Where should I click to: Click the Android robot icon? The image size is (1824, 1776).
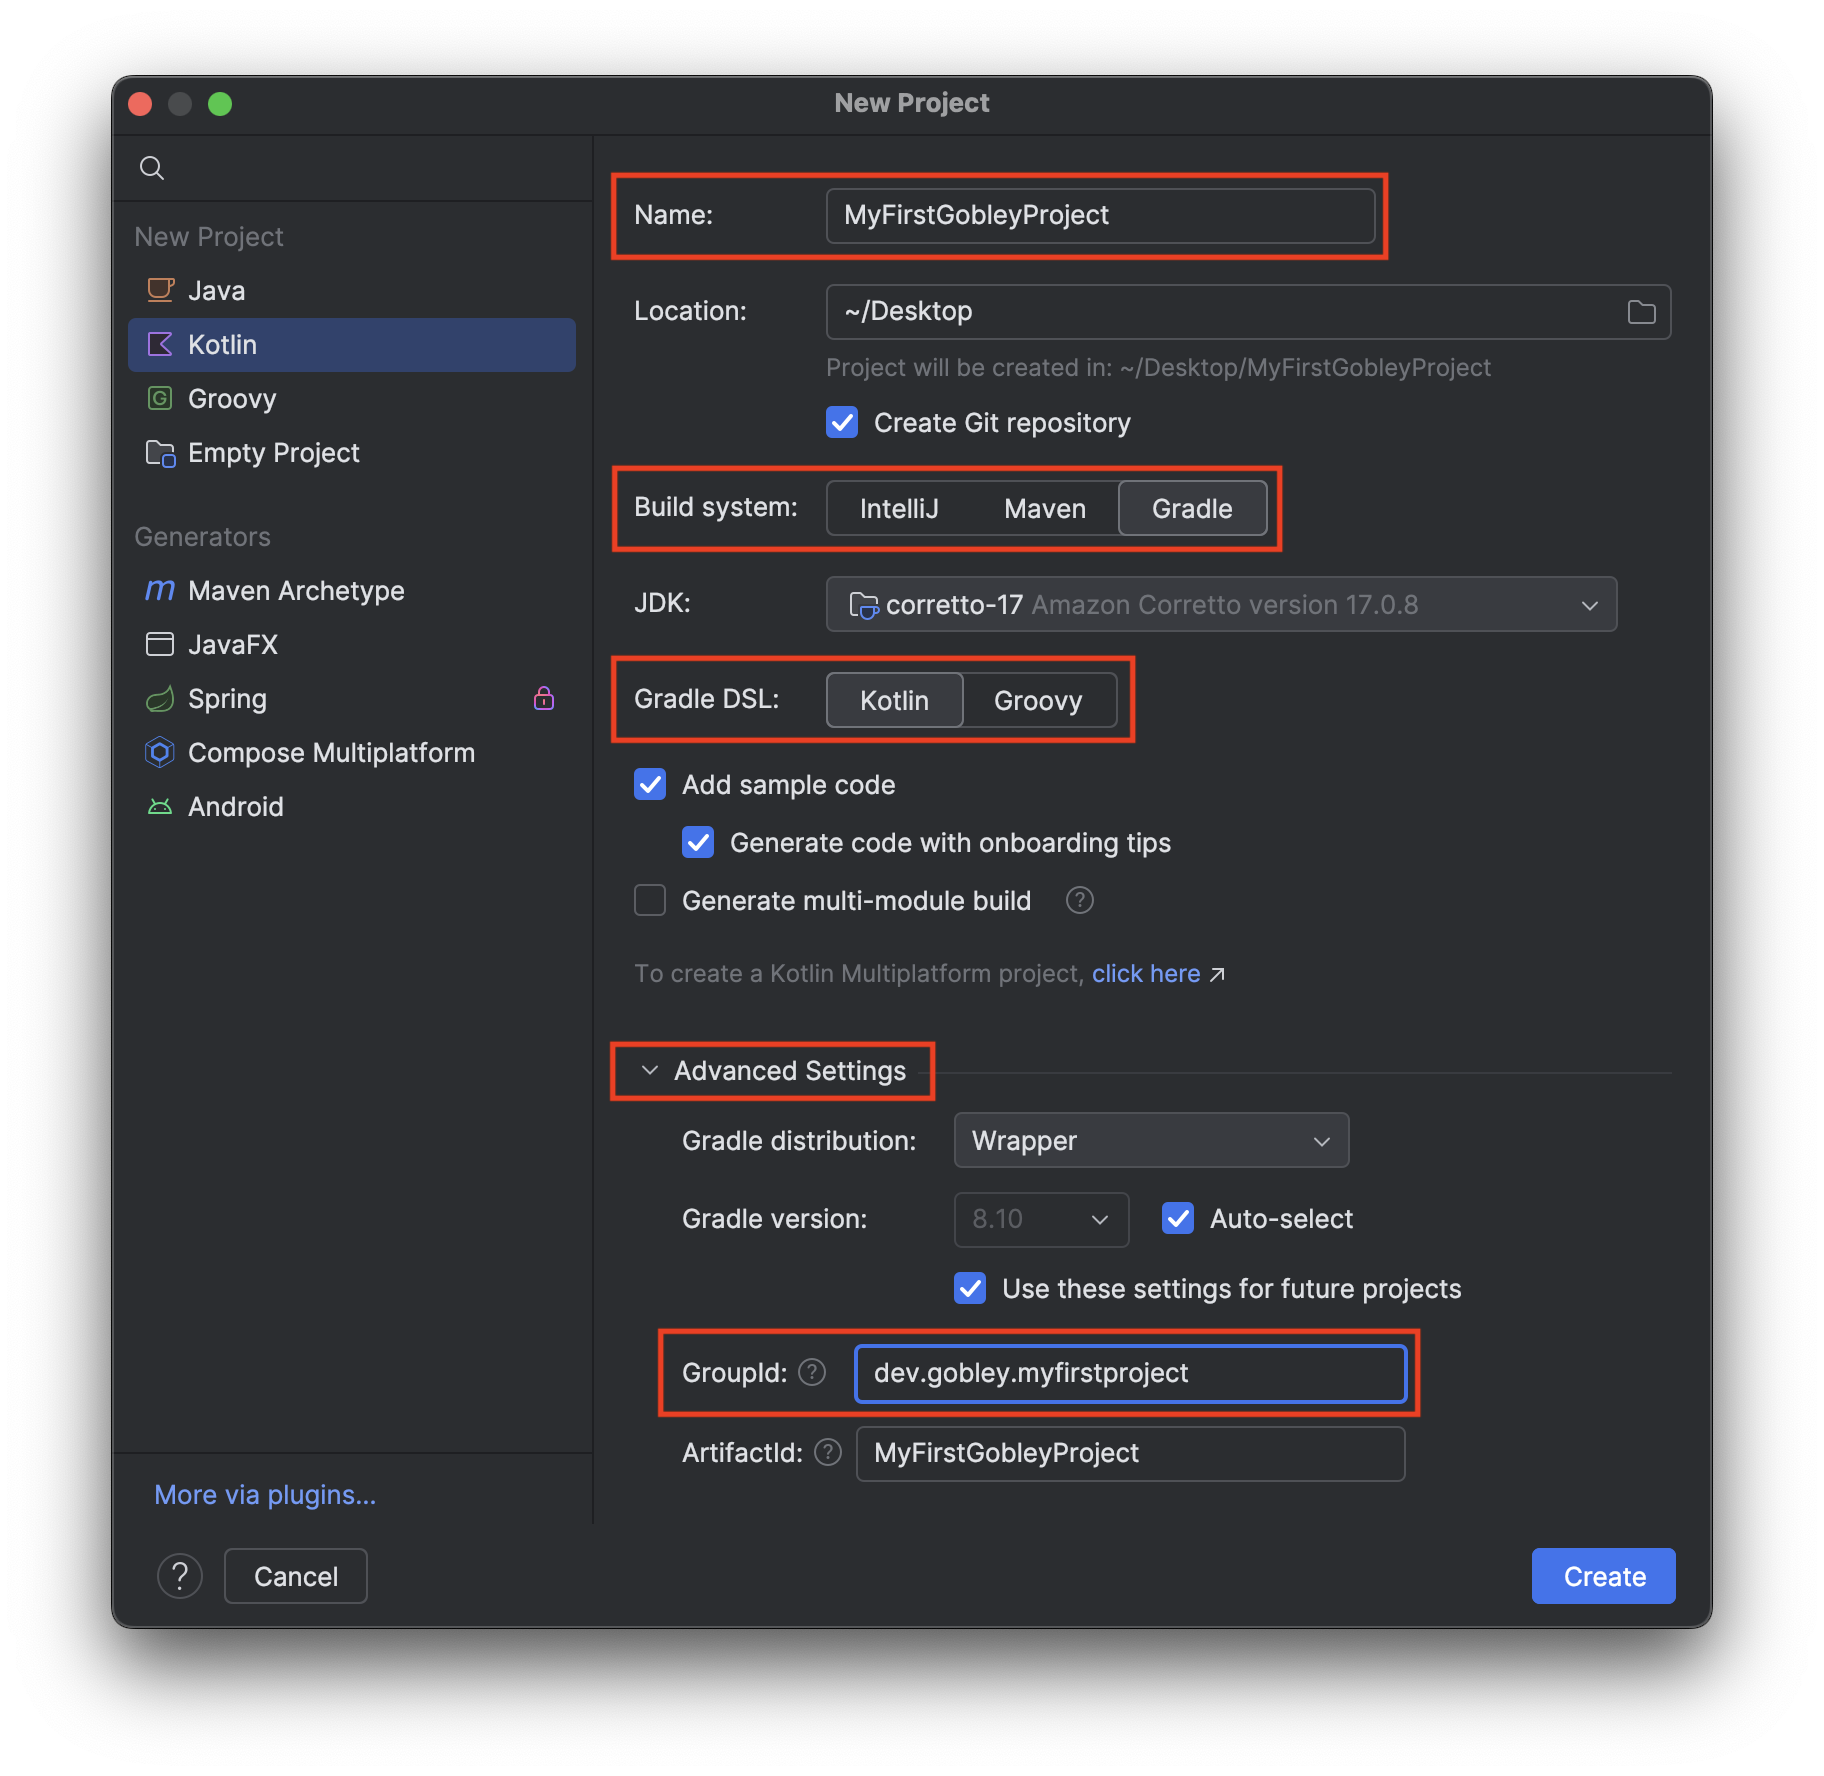tap(160, 806)
